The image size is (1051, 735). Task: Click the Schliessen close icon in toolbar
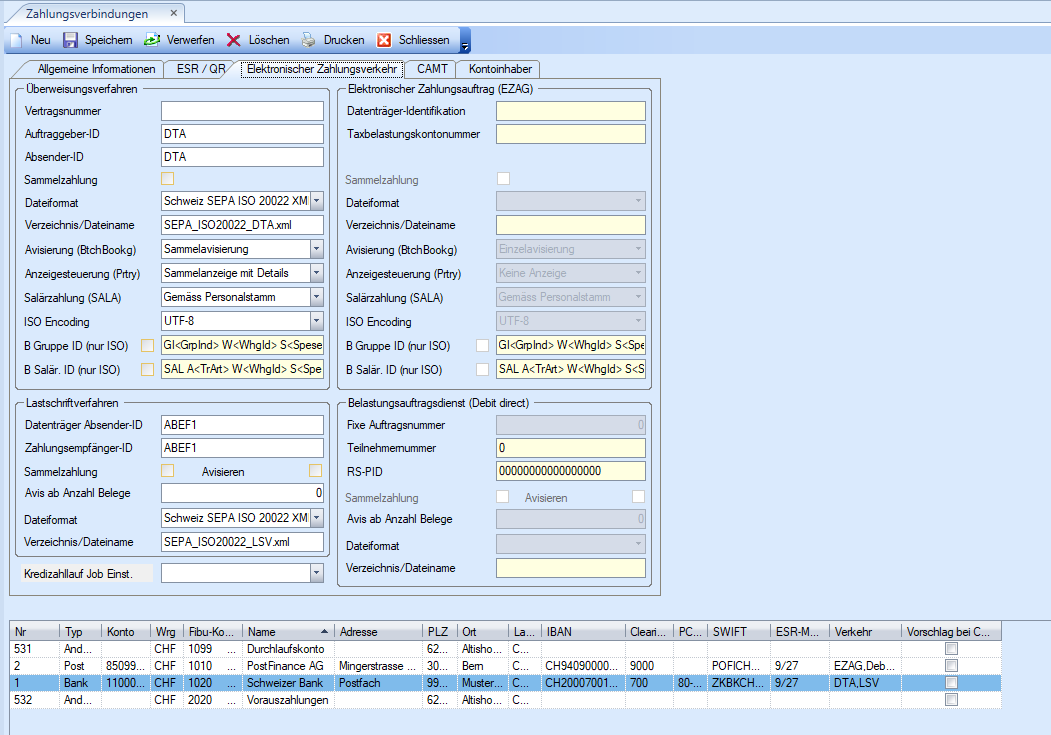384,40
